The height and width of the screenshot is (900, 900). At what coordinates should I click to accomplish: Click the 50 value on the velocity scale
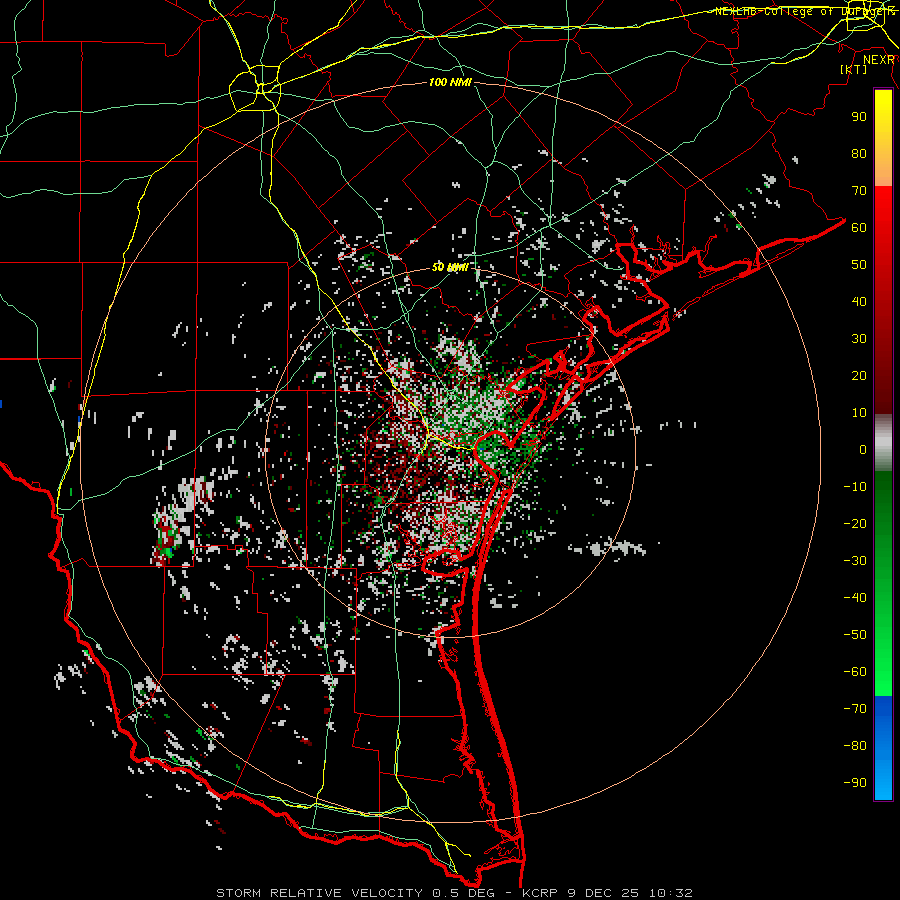click(859, 265)
